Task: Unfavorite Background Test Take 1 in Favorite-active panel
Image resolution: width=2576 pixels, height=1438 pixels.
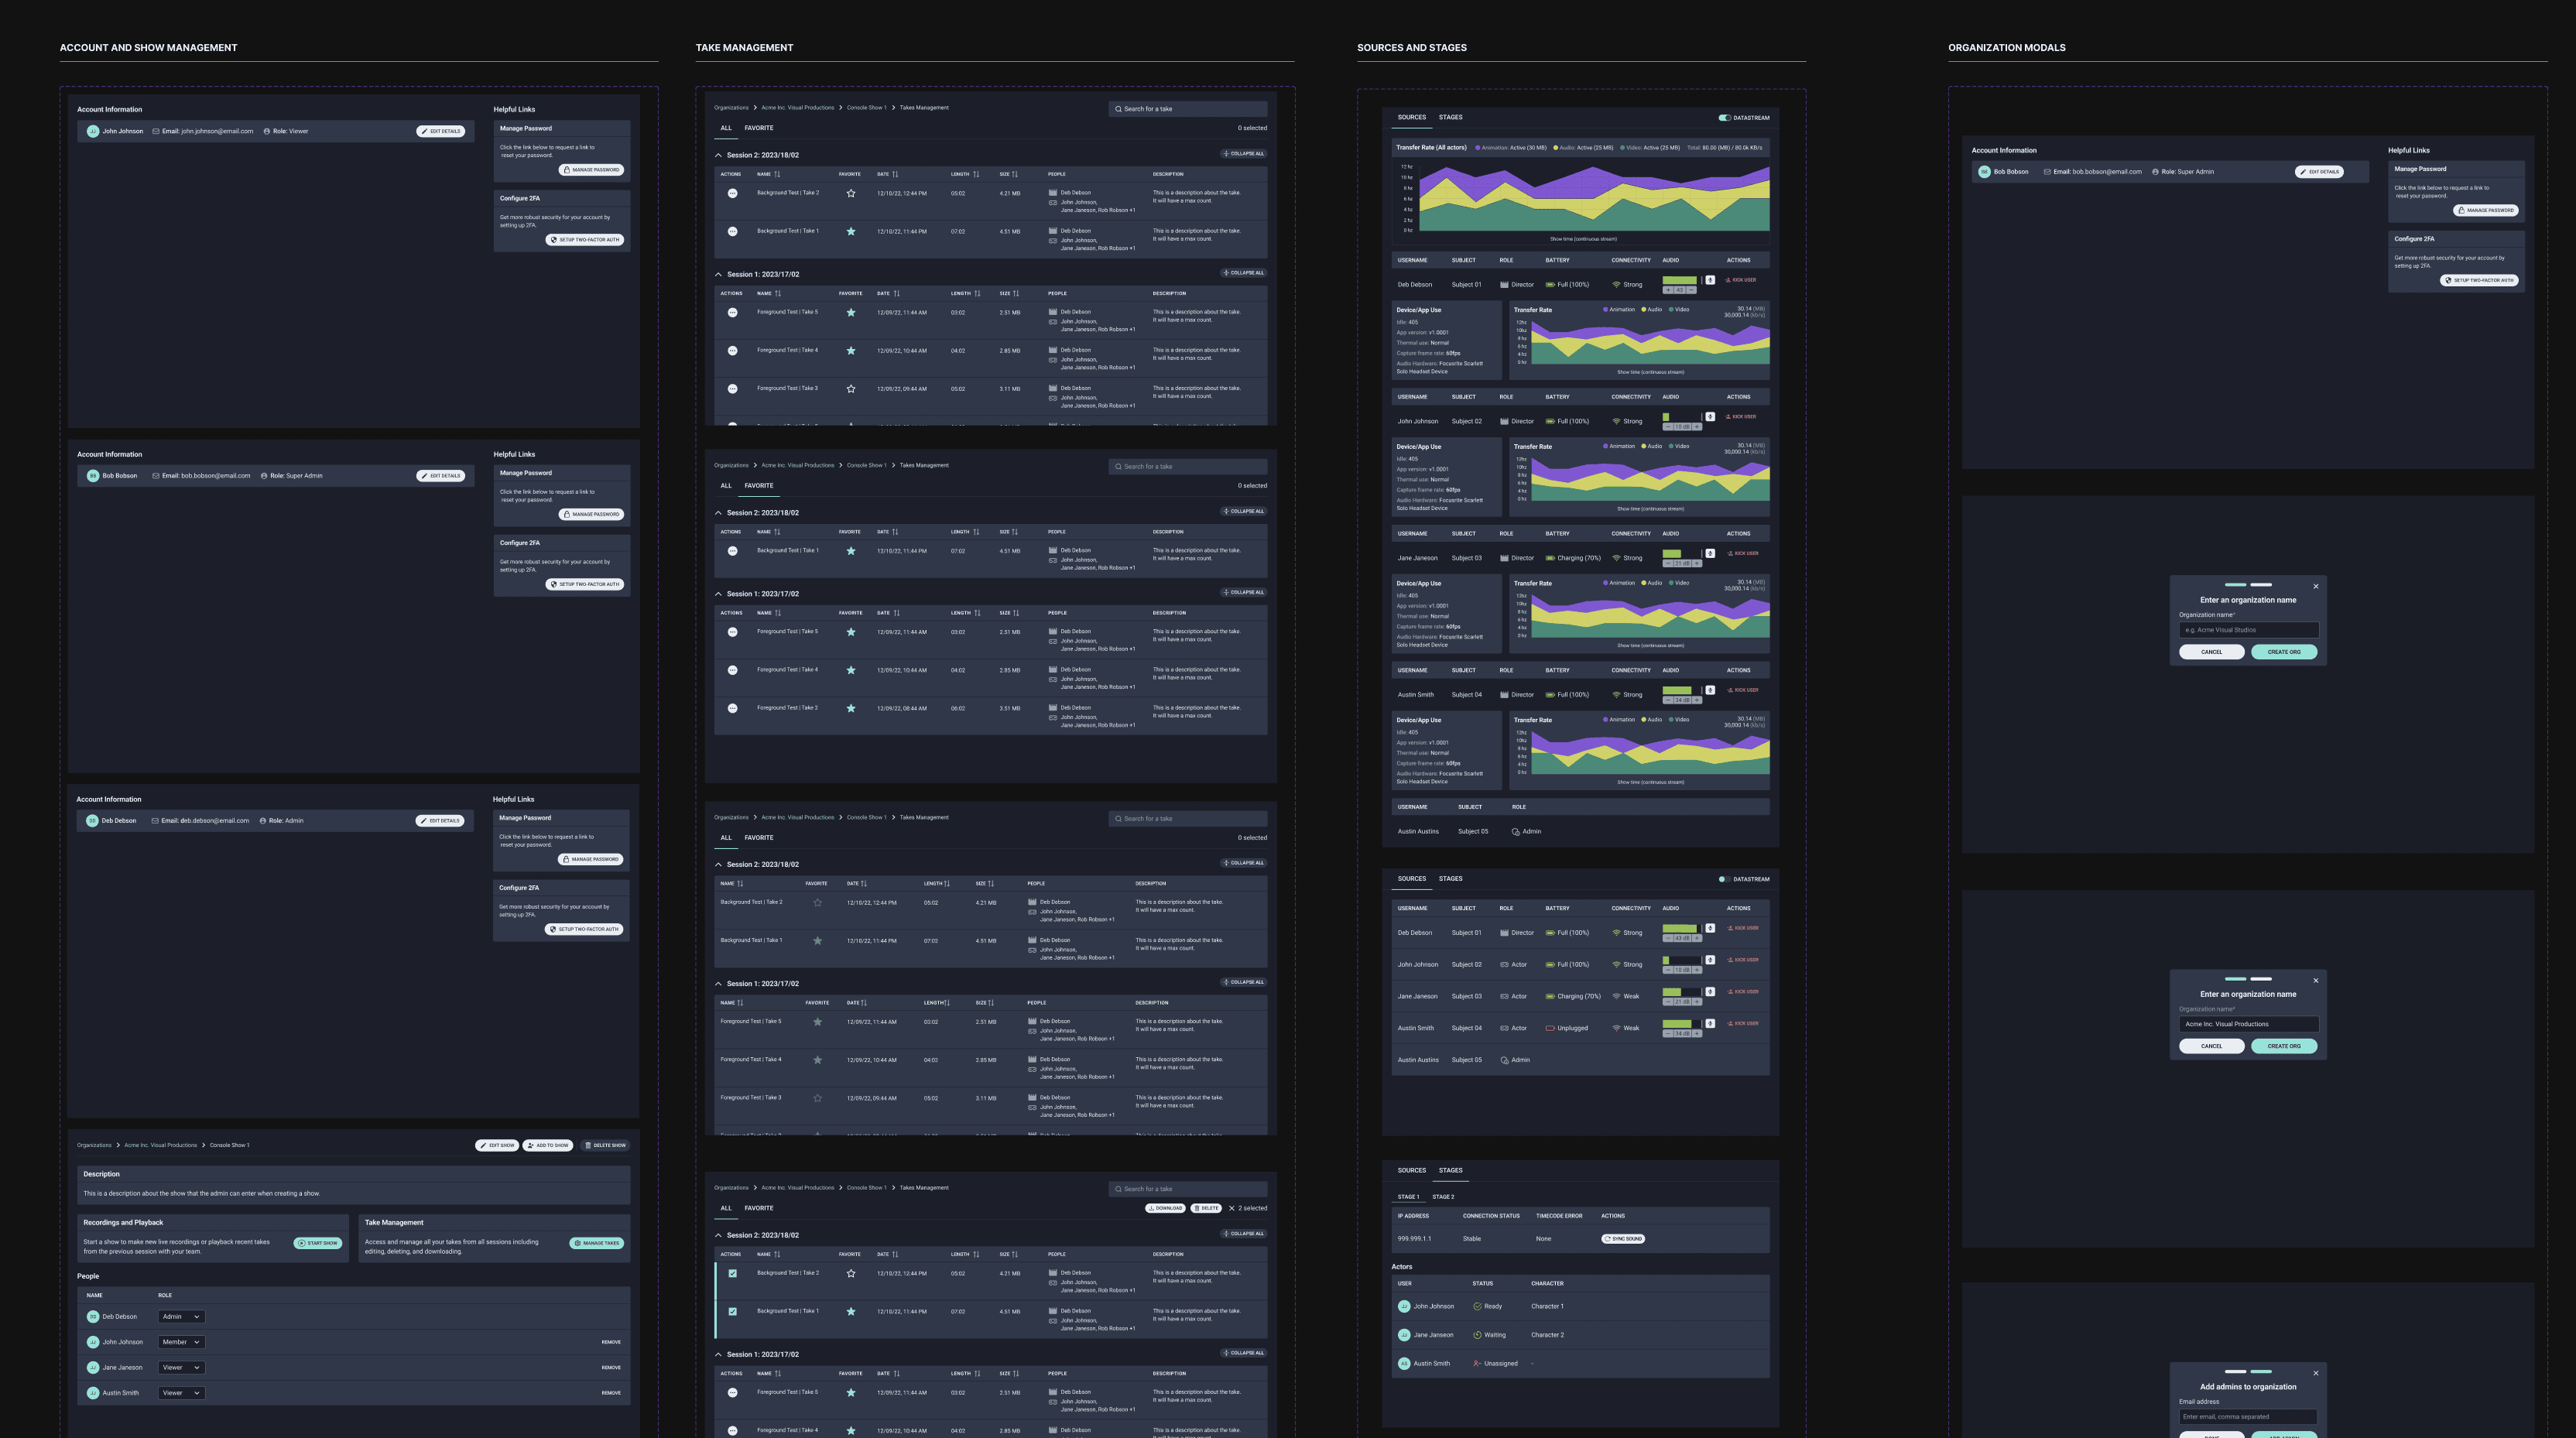Action: pyautogui.click(x=851, y=551)
